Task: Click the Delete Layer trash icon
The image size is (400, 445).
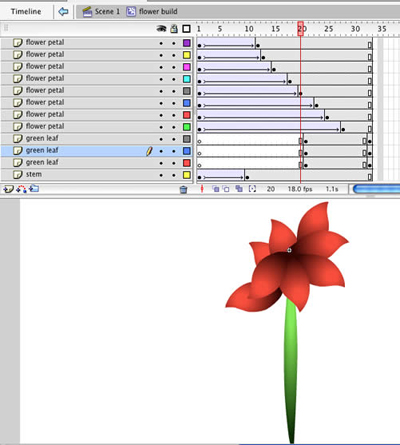Action: pyautogui.click(x=183, y=190)
